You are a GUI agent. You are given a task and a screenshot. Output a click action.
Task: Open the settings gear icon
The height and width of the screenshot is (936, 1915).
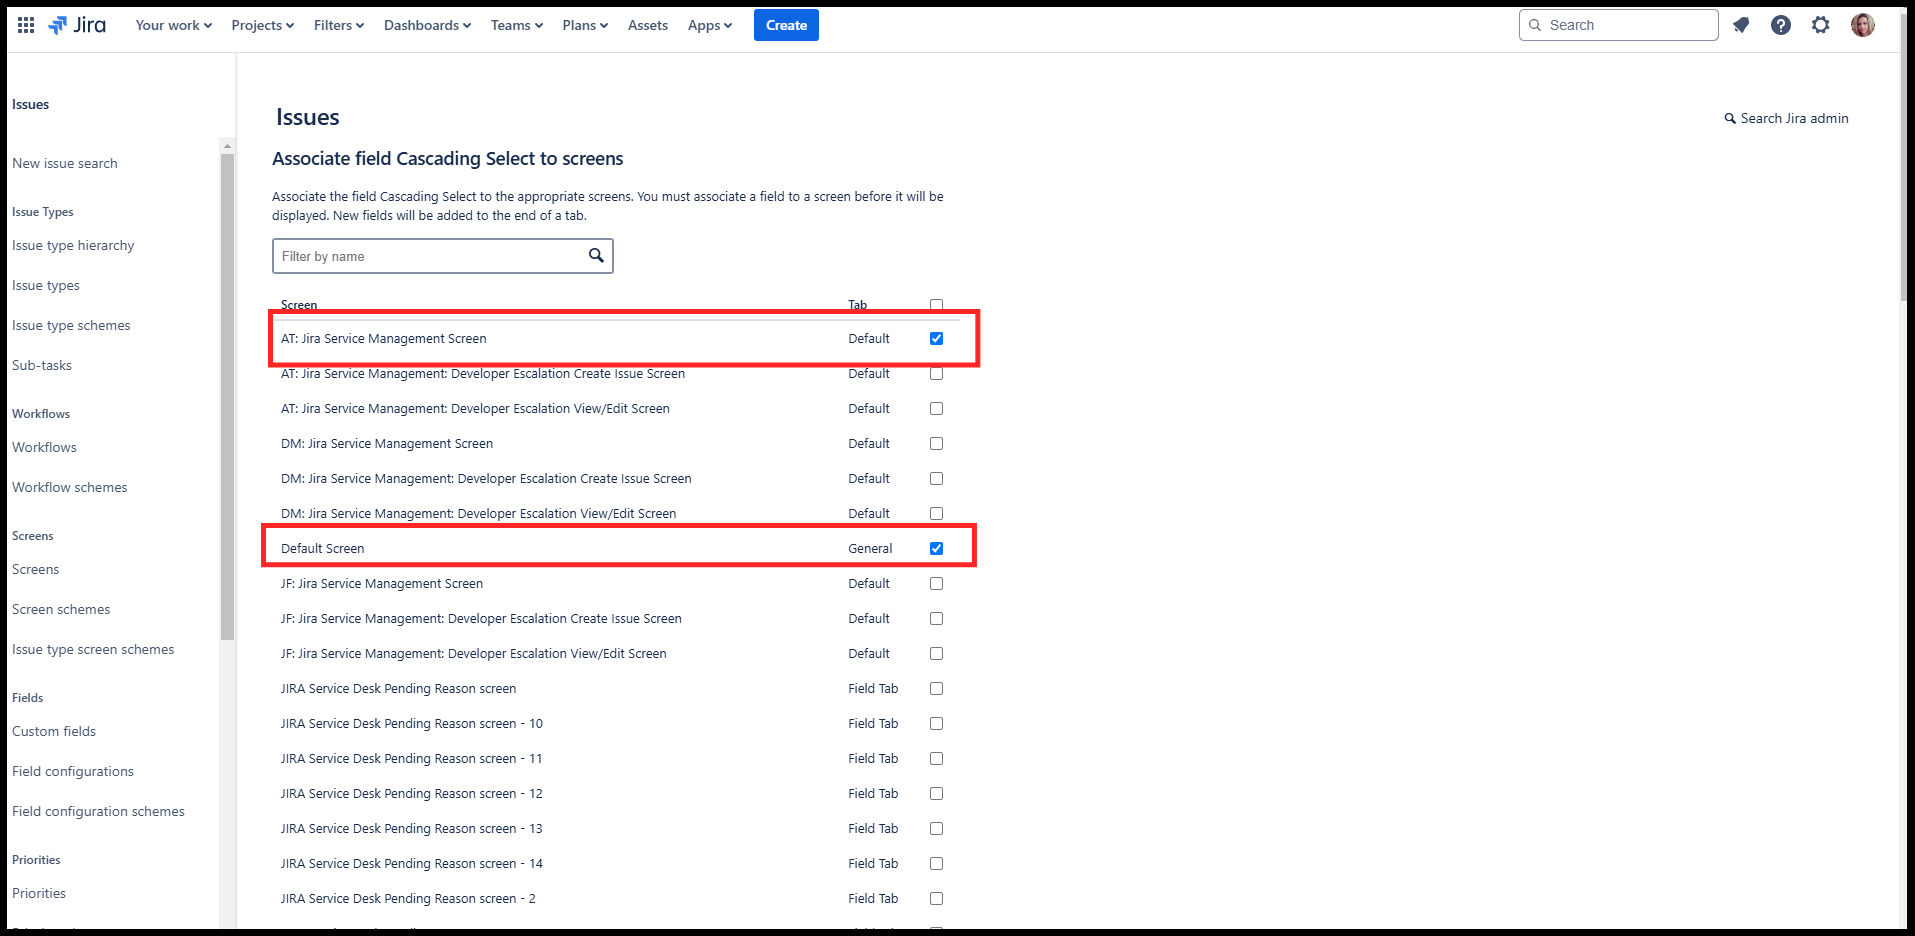(1820, 25)
